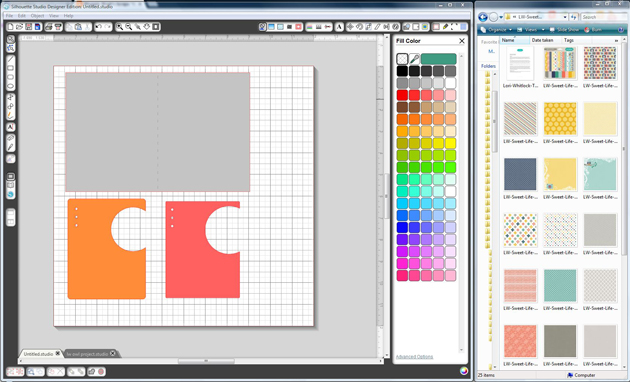Image resolution: width=630 pixels, height=382 pixels.
Task: Select the Fit to Window icon
Action: pos(155,27)
